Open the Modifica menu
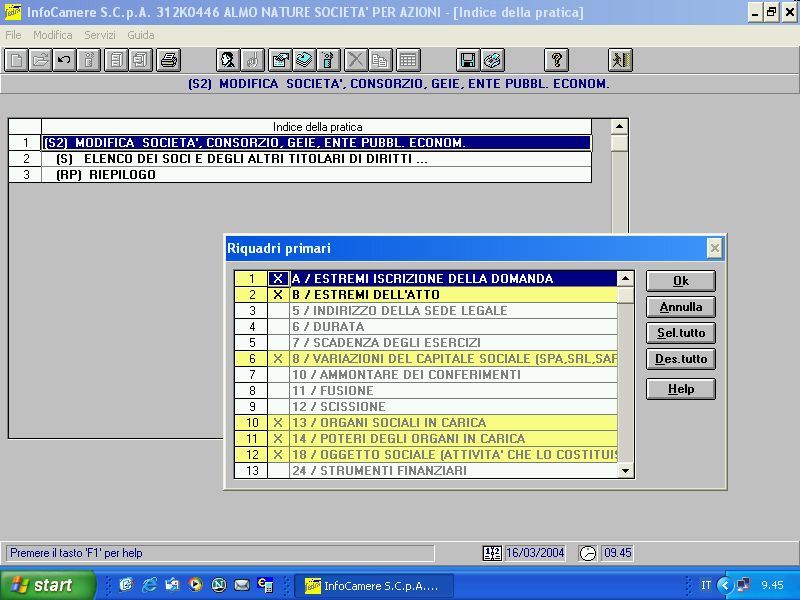Image resolution: width=800 pixels, height=600 pixels. pos(53,35)
